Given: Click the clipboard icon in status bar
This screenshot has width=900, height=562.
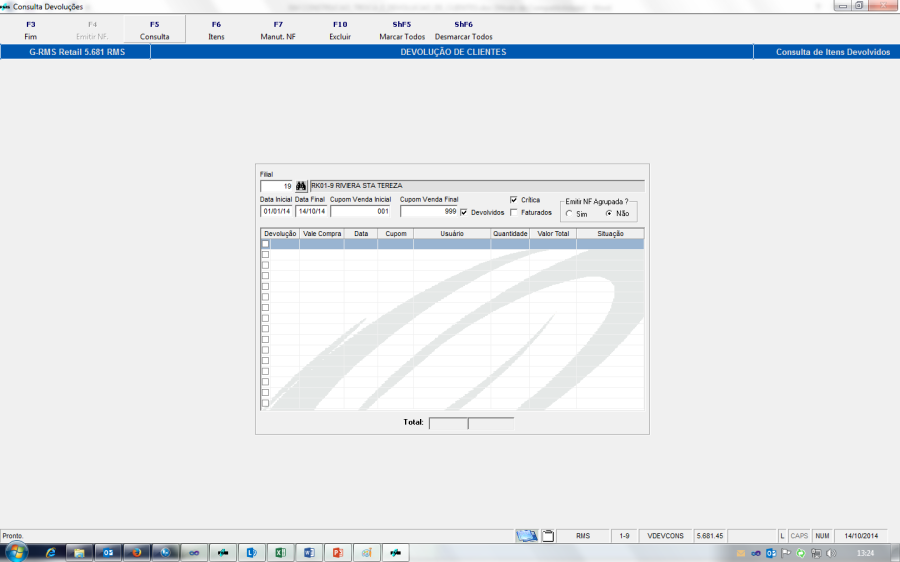Looking at the screenshot, I should 548,536.
